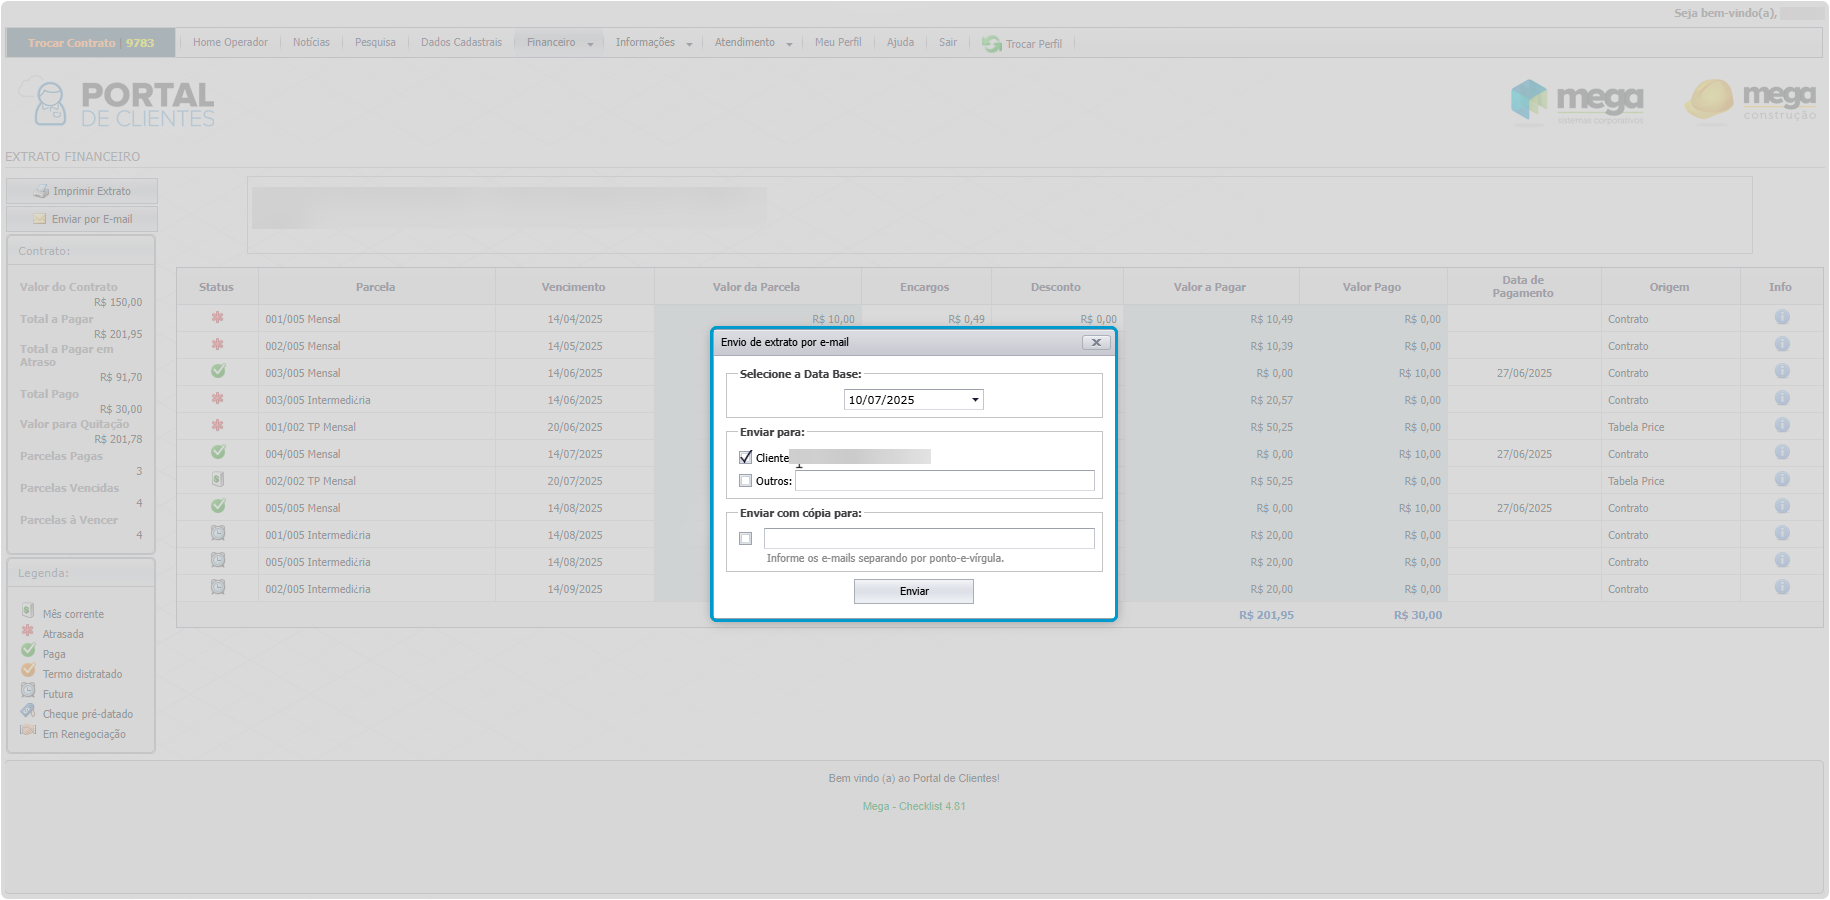Click Mega - Checklist 4.81 link
This screenshot has width=1830, height=900.
click(x=914, y=806)
